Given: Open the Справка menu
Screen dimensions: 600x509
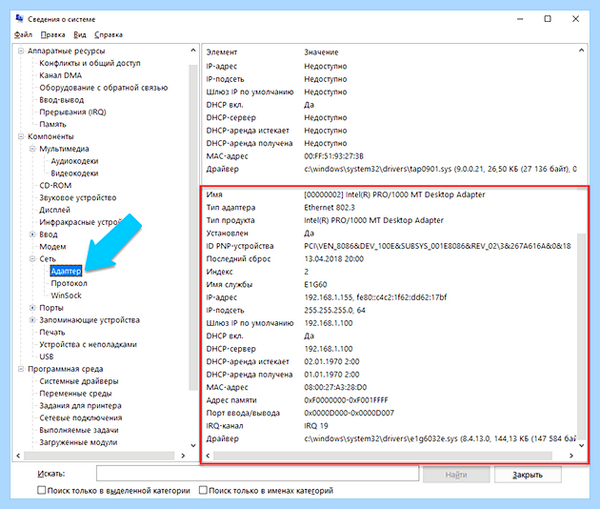Looking at the screenshot, I should [x=108, y=35].
